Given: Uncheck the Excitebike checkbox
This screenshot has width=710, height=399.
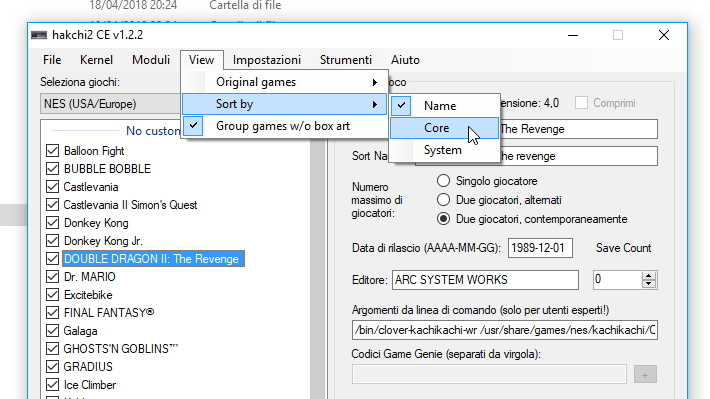Looking at the screenshot, I should [53, 295].
